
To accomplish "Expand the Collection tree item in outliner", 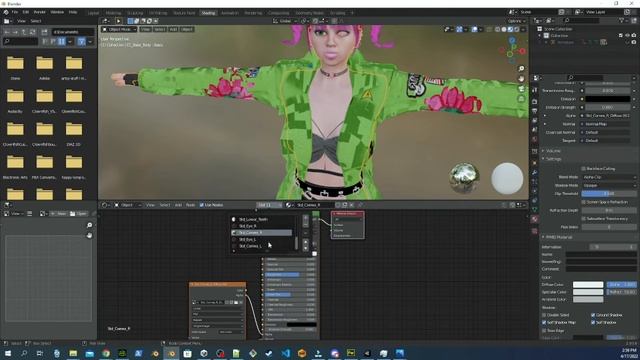I will tap(540, 36).
